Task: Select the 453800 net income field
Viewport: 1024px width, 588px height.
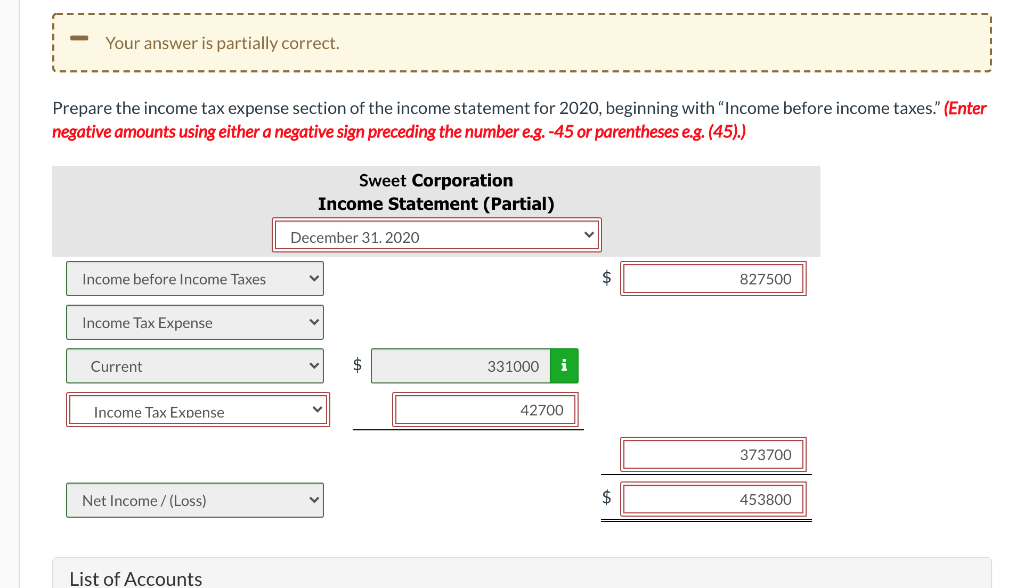Action: coord(713,499)
